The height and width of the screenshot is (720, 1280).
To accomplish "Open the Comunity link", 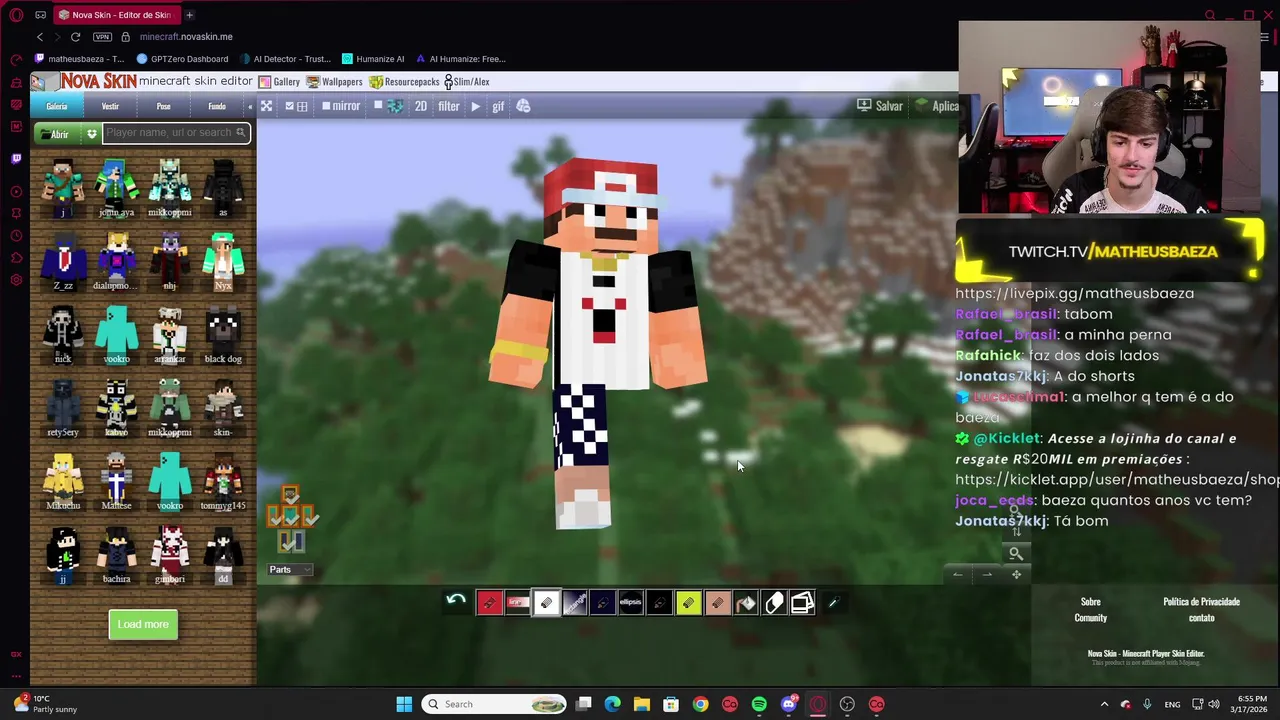I will tap(1091, 618).
